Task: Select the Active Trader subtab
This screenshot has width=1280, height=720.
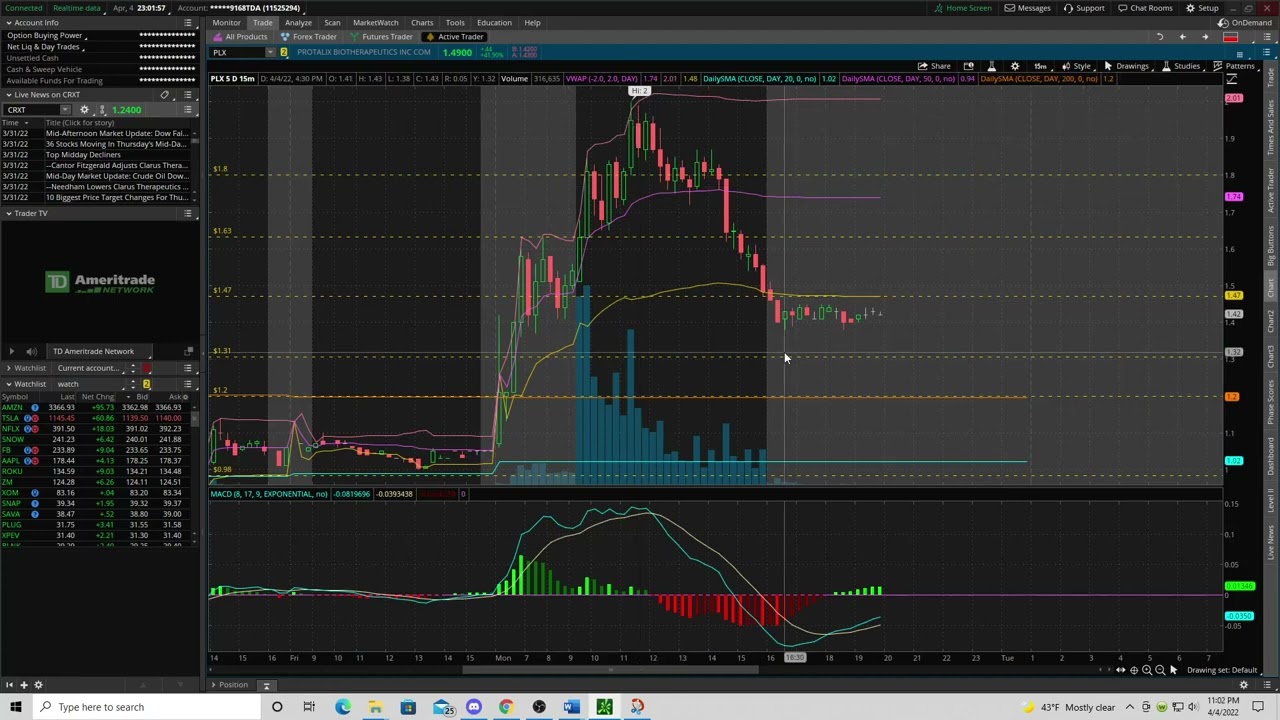Action: pyautogui.click(x=454, y=37)
